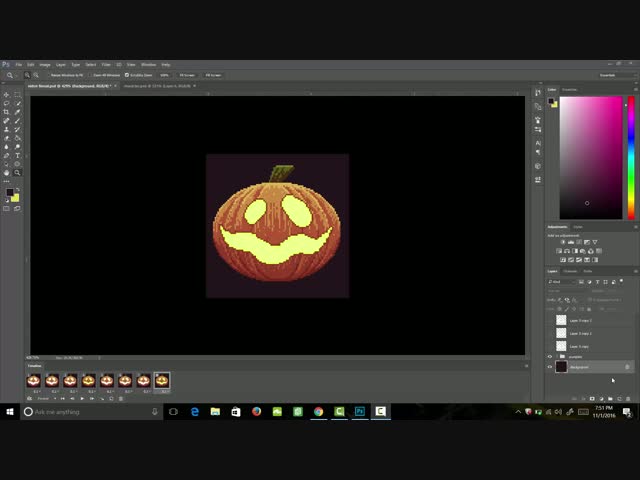Select the Zoom tool in toolbox

pos(18,173)
